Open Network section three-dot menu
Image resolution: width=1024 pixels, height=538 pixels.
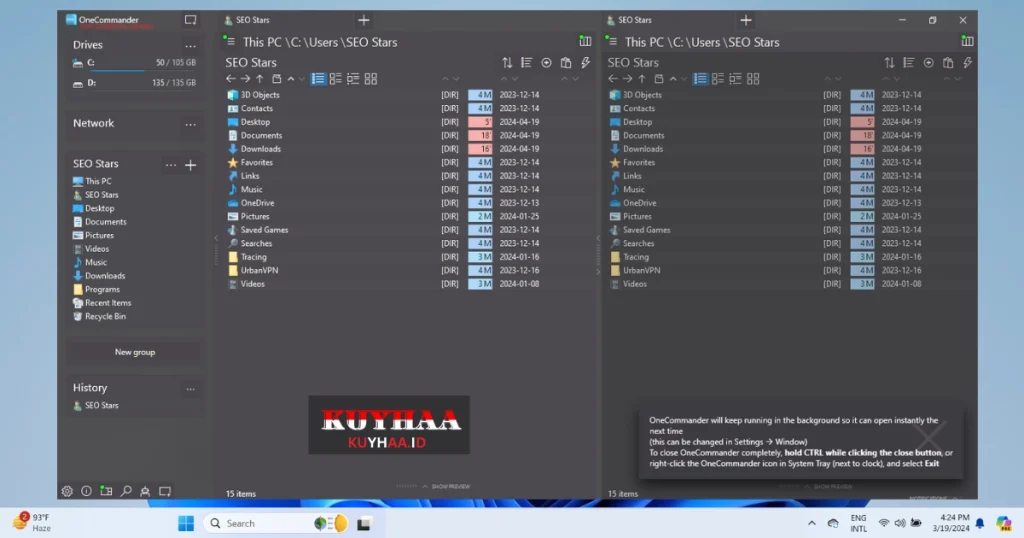190,124
